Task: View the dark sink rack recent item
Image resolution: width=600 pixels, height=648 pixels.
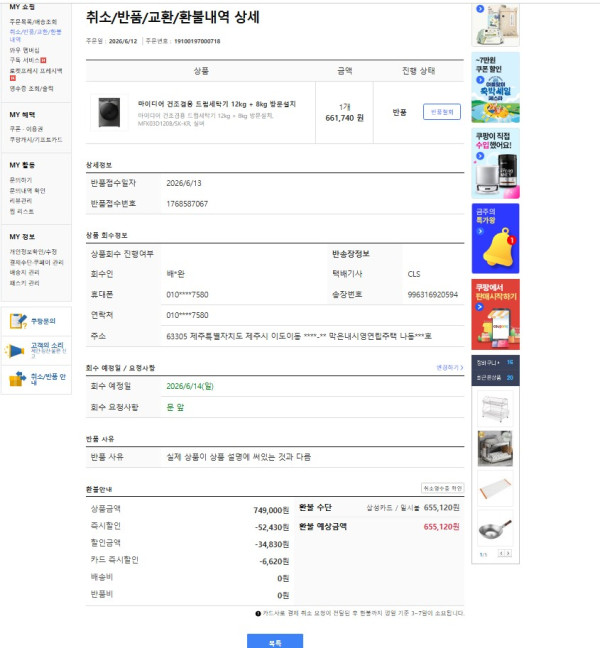Action: click(x=495, y=448)
